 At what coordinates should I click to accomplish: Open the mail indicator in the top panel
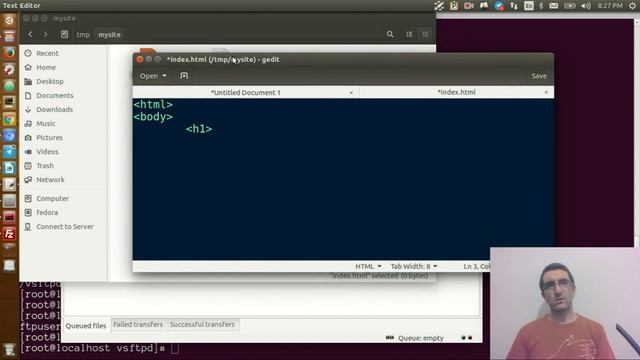tap(553, 6)
